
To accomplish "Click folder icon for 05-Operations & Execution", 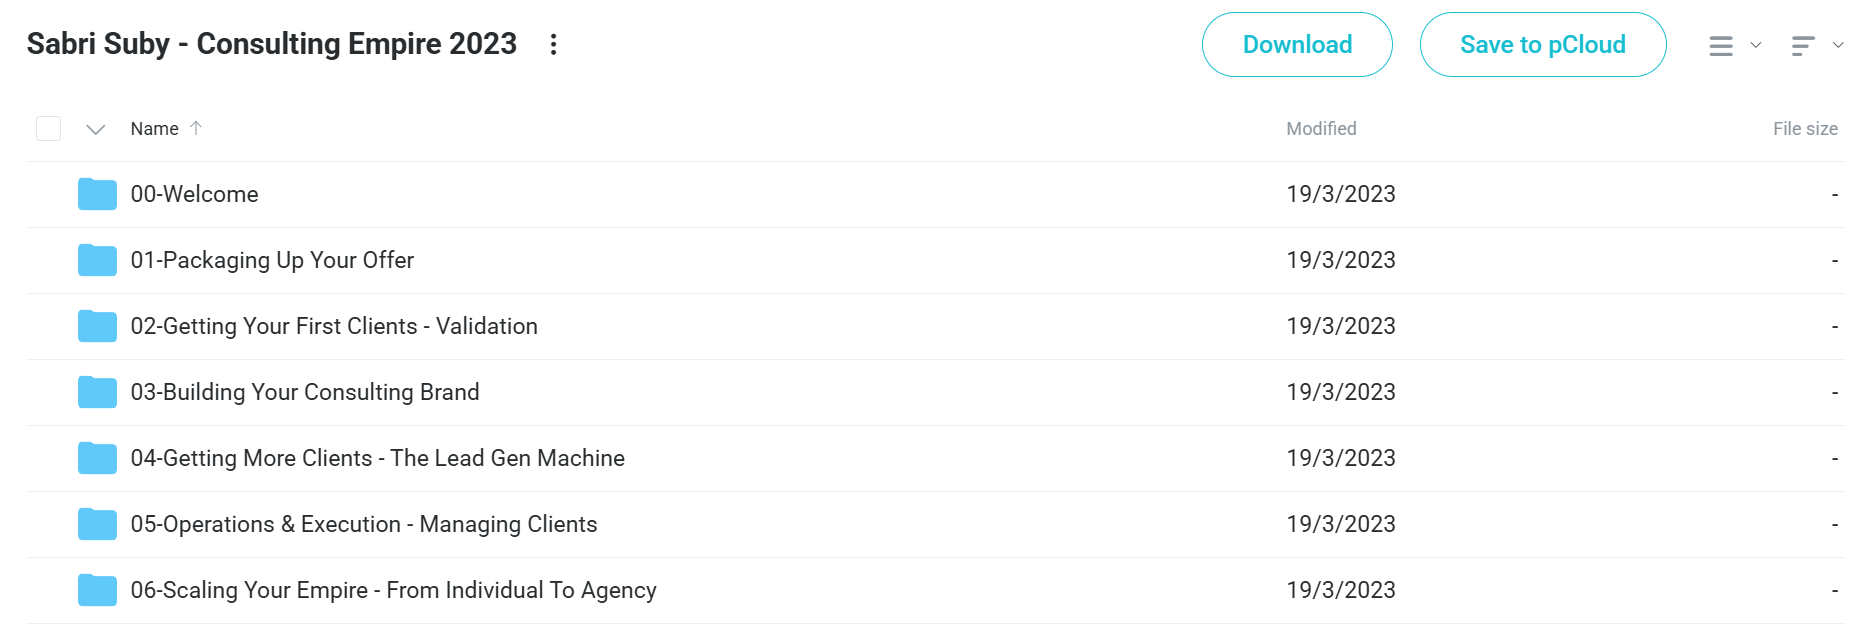I will (97, 524).
